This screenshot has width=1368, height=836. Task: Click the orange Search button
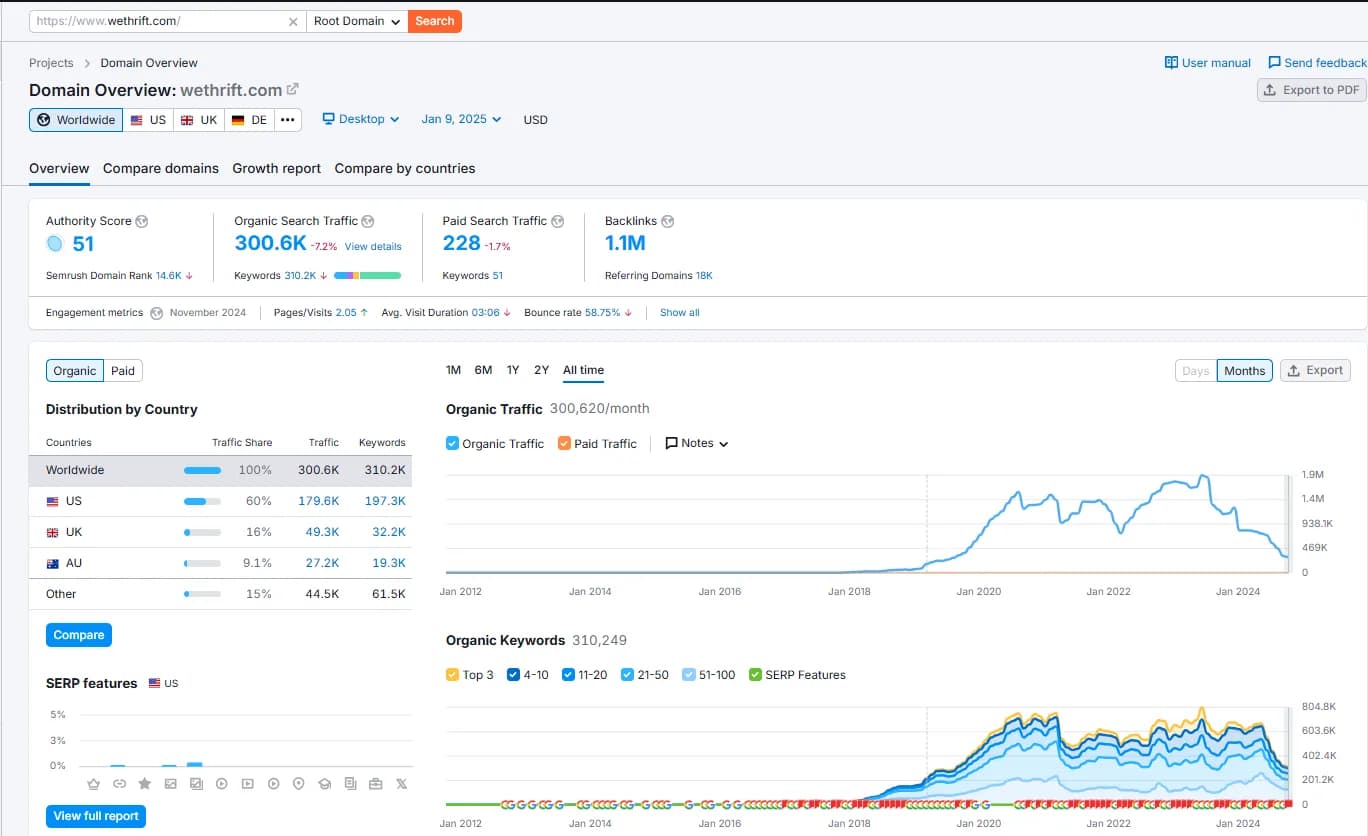tap(435, 21)
